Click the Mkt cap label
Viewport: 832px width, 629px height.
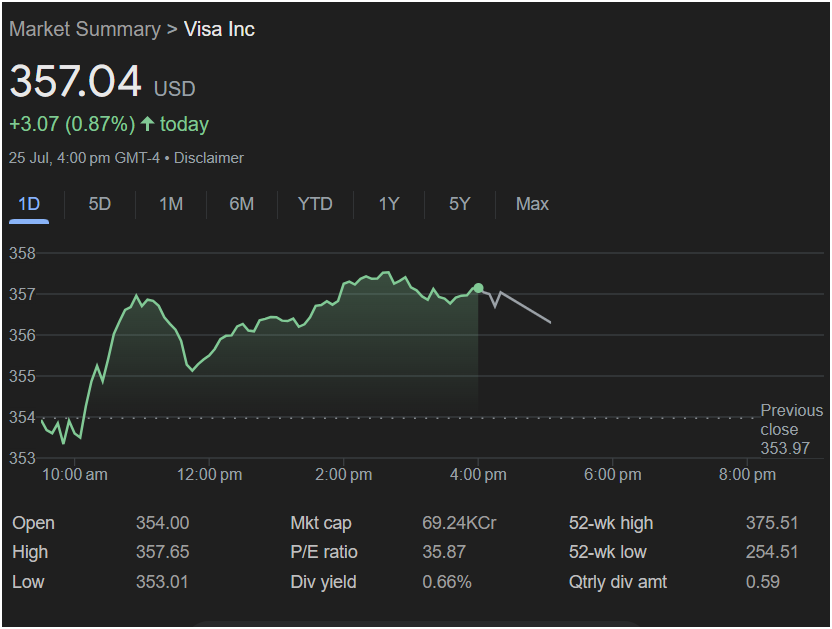click(320, 523)
